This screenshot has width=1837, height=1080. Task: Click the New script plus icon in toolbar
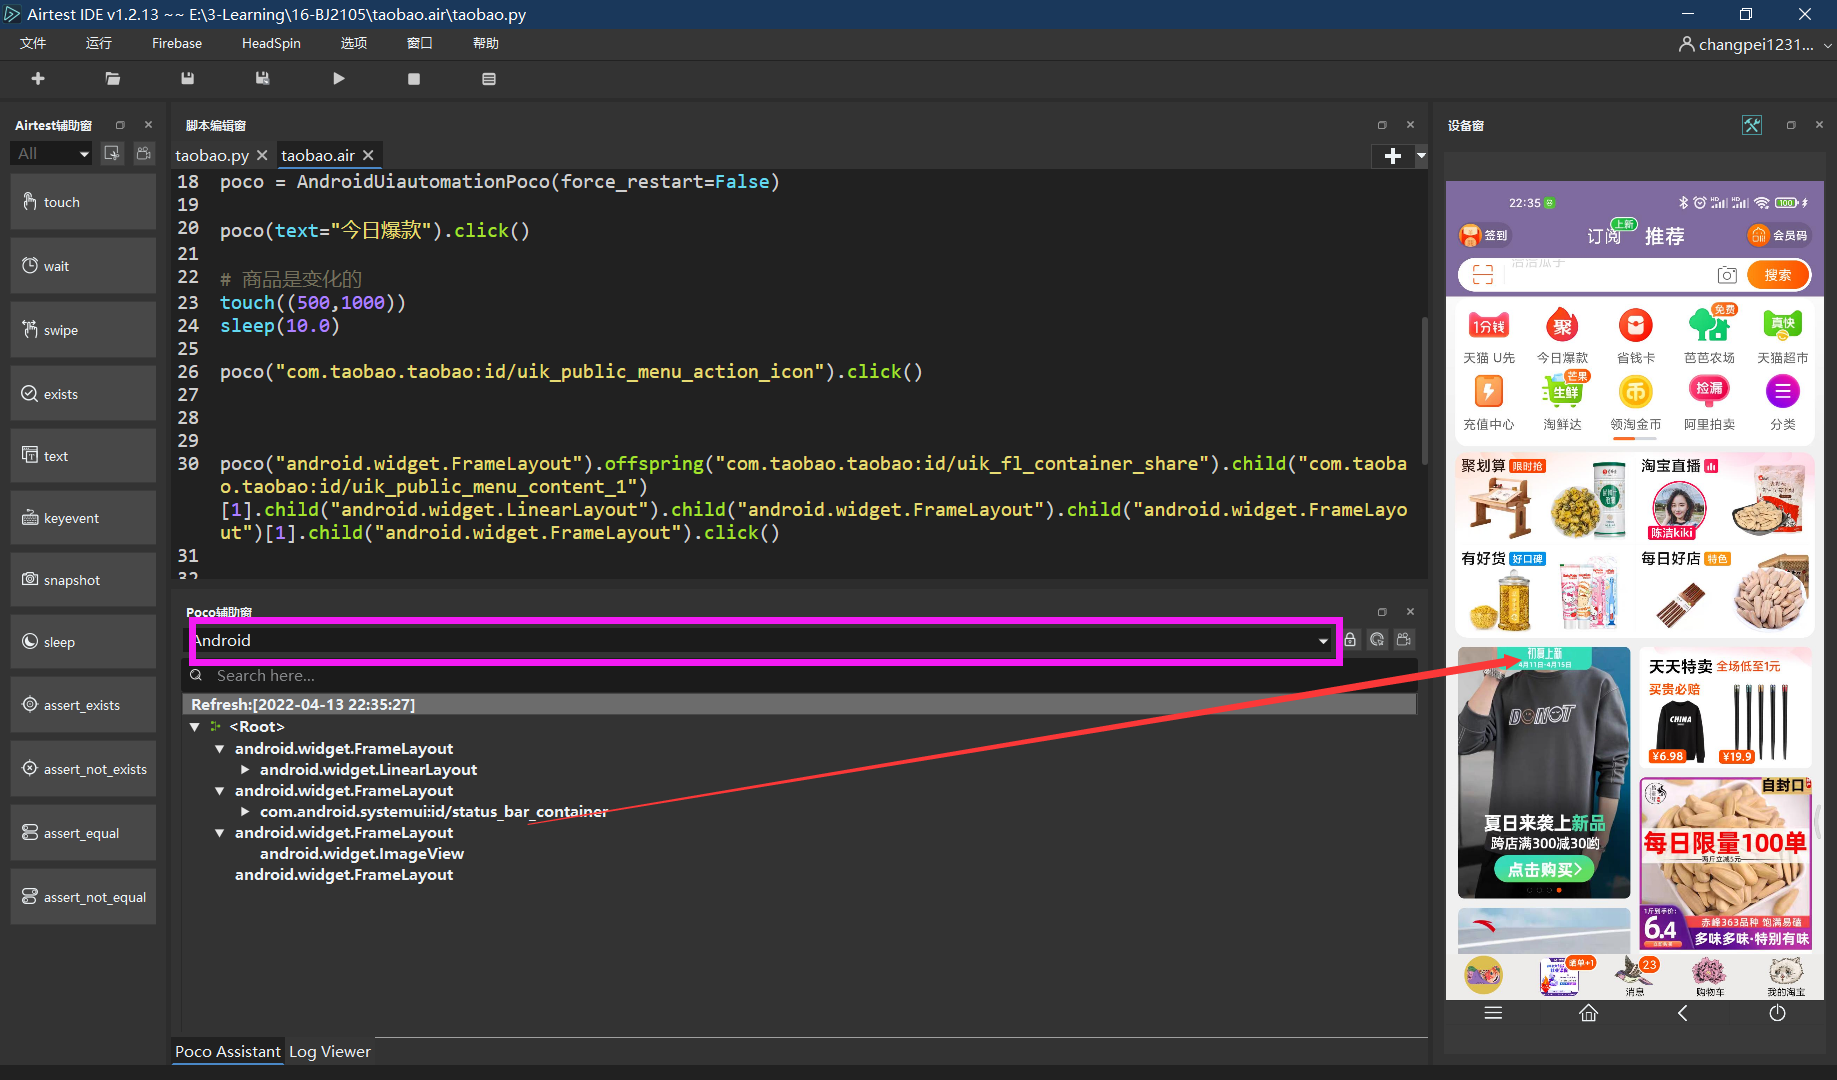coord(38,79)
